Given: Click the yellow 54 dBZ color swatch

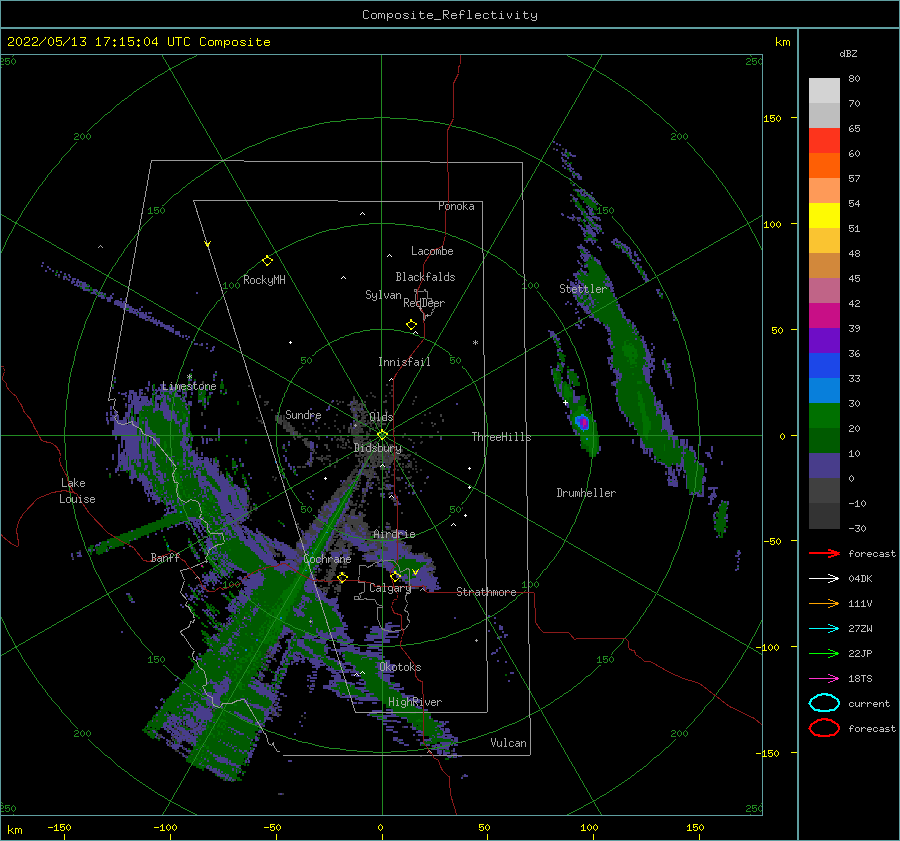Looking at the screenshot, I should click(x=824, y=215).
